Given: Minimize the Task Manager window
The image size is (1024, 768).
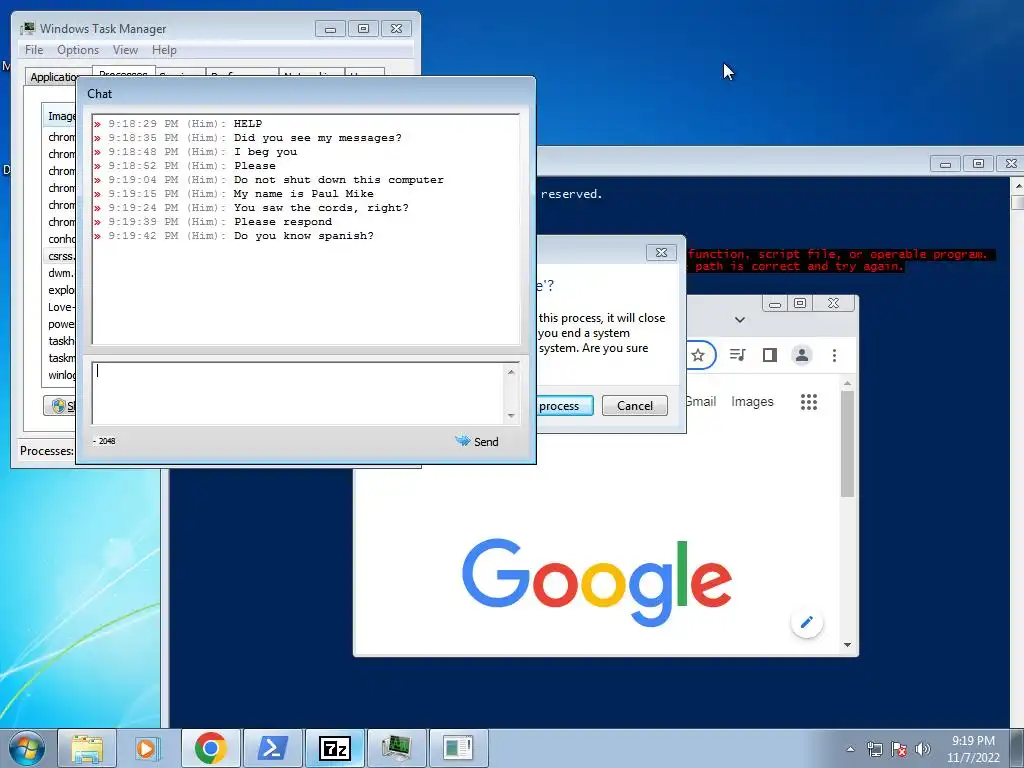Looking at the screenshot, I should [330, 29].
